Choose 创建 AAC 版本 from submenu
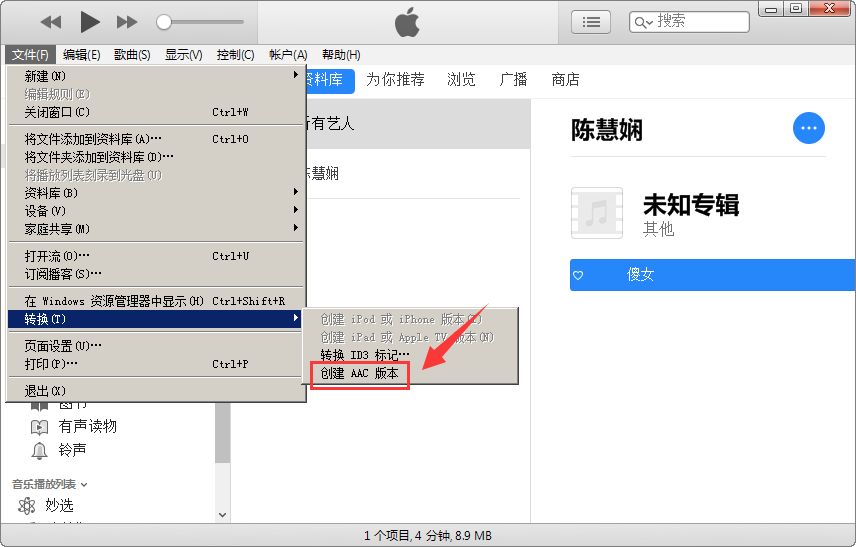Image resolution: width=856 pixels, height=547 pixels. [359, 373]
